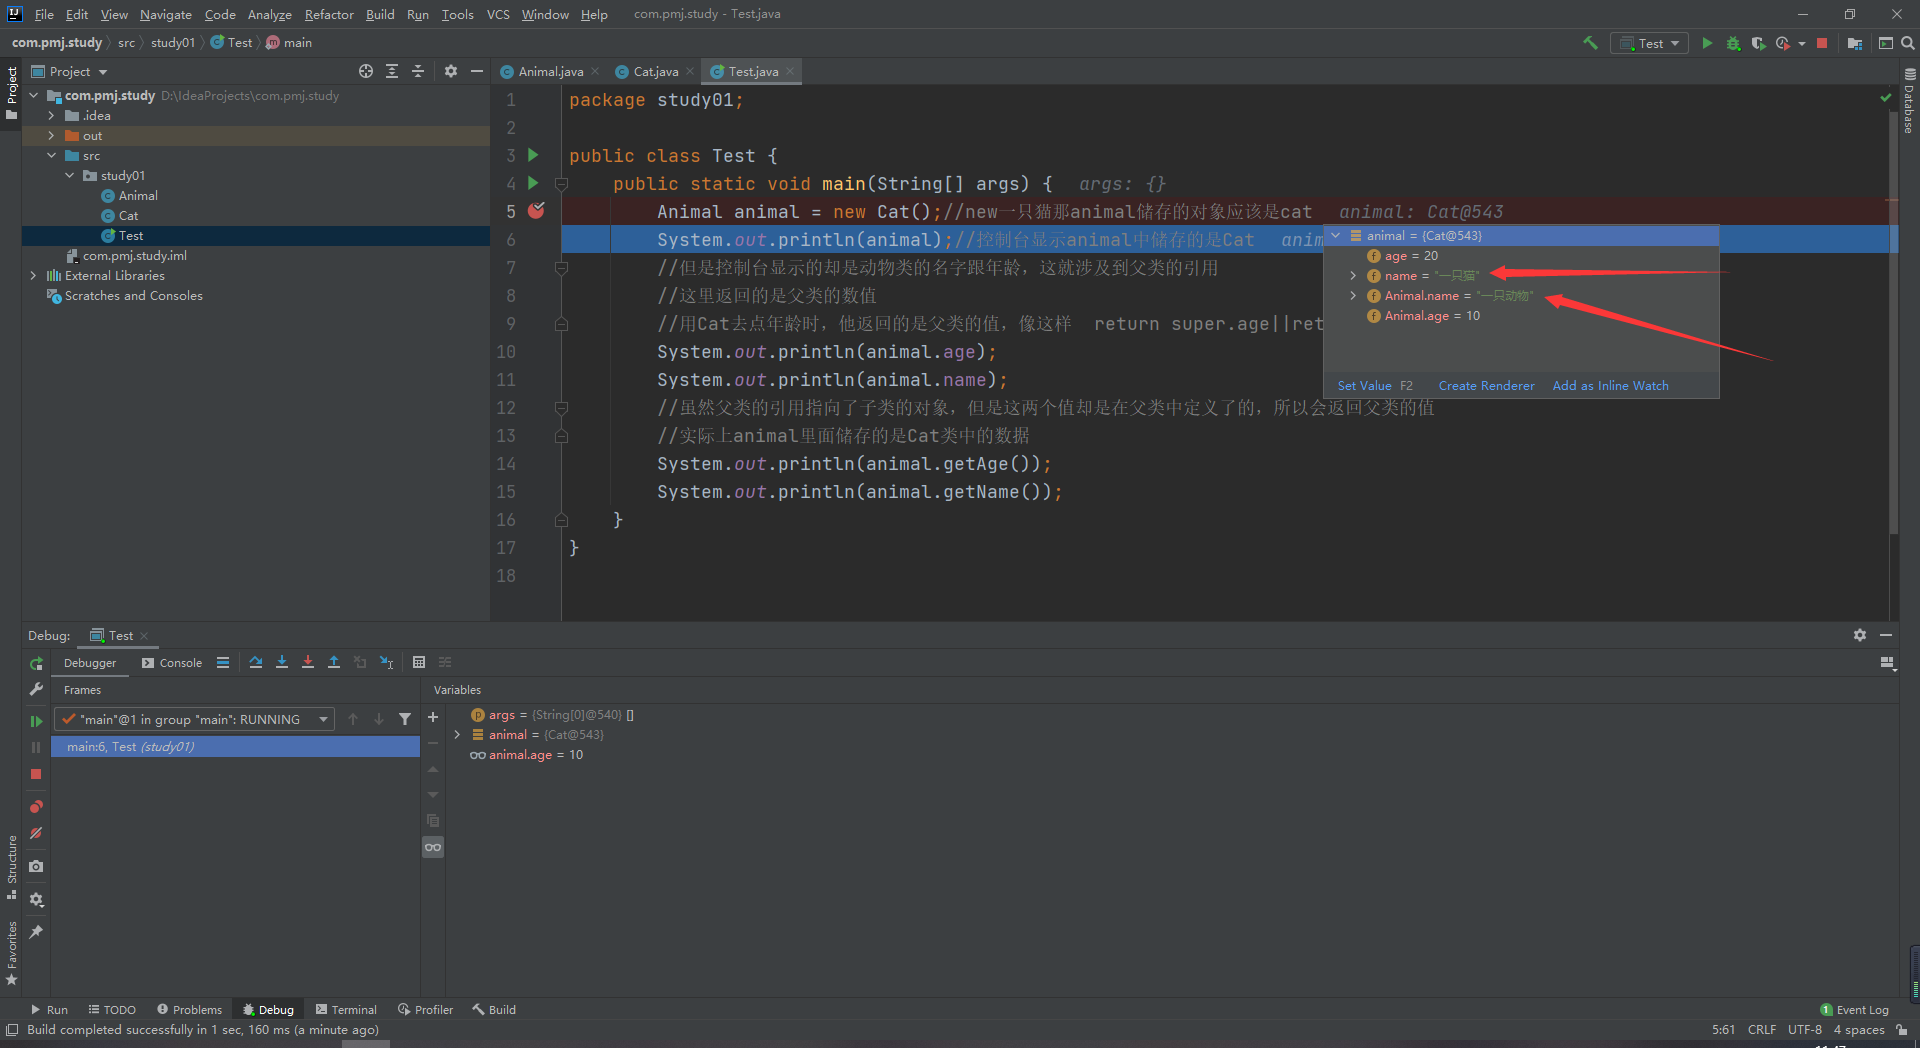This screenshot has height=1048, width=1920.
Task: Open debugger settings gear in the side toolbar
Action: 36,899
